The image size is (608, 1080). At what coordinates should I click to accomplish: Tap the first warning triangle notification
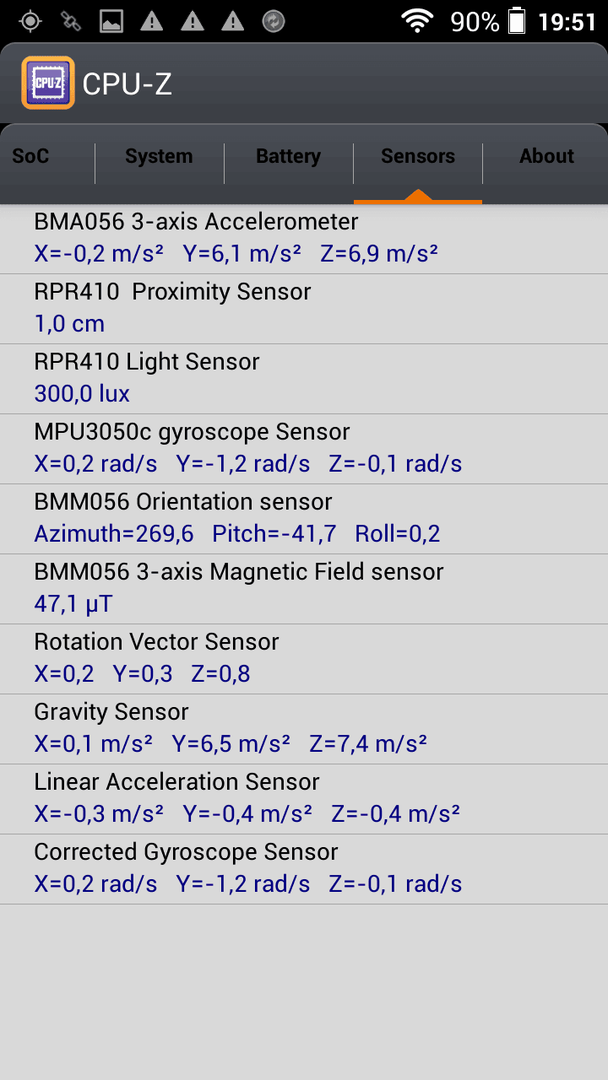(151, 21)
